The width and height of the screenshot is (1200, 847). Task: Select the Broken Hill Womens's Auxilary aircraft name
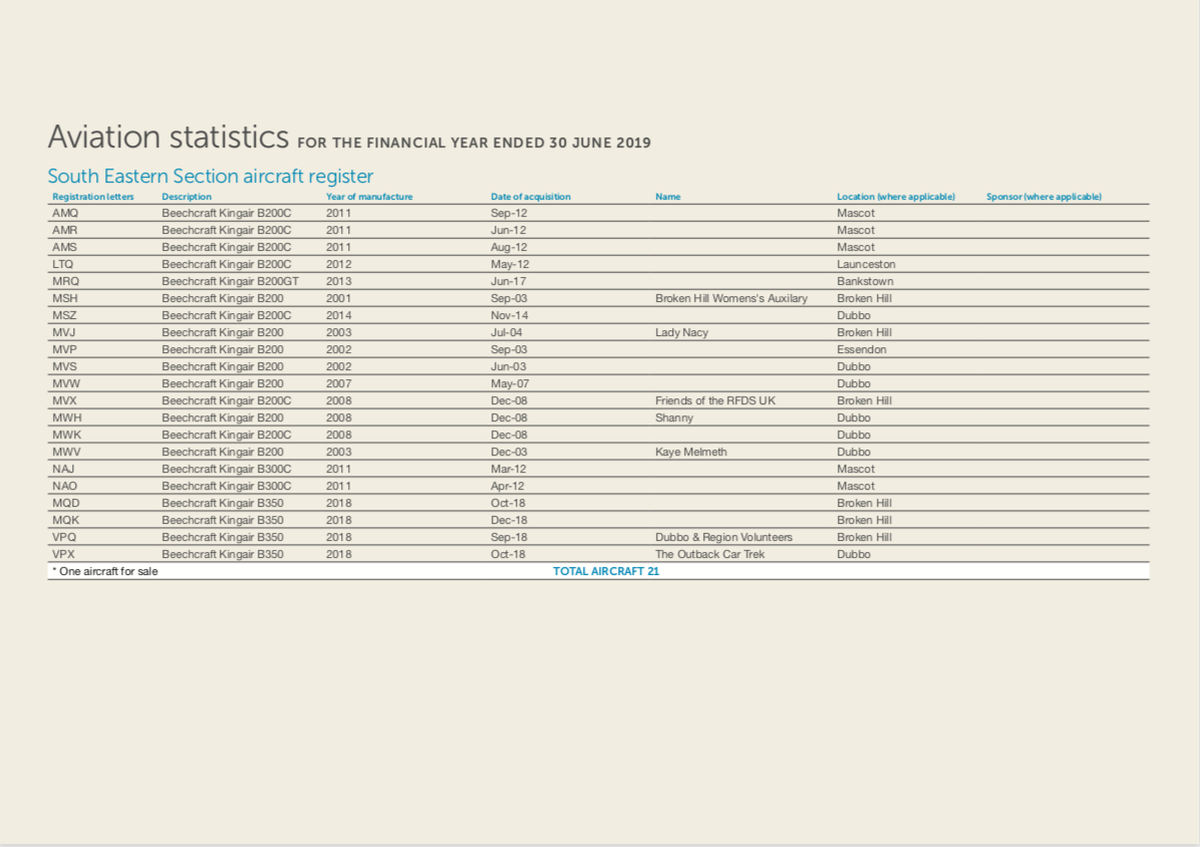pyautogui.click(x=731, y=298)
